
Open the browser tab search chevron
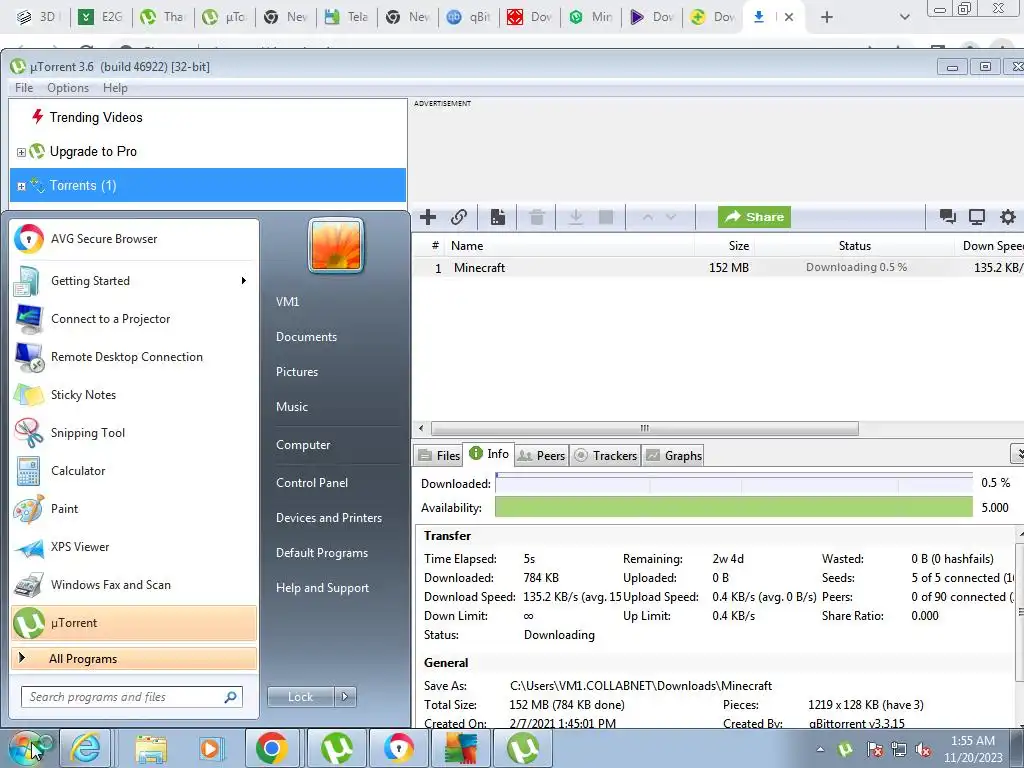[904, 17]
